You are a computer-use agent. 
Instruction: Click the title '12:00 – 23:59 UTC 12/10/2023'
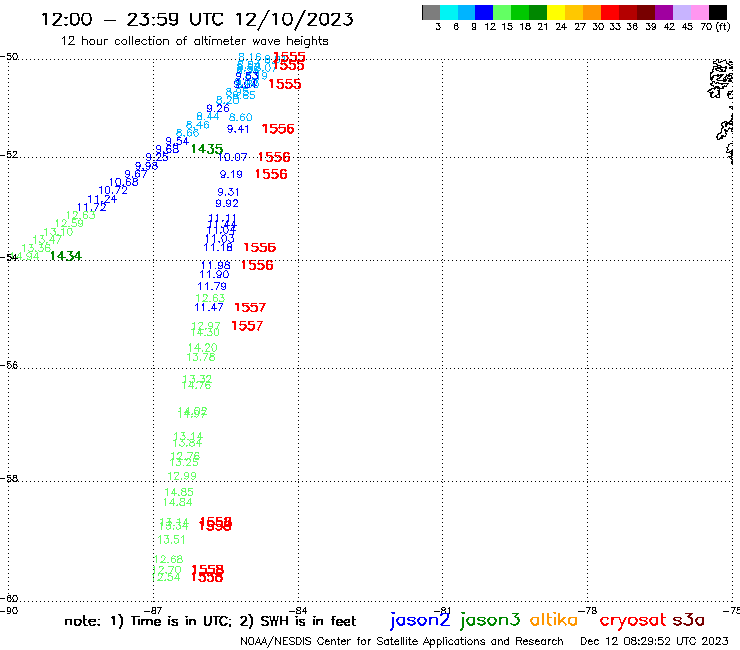197,19
